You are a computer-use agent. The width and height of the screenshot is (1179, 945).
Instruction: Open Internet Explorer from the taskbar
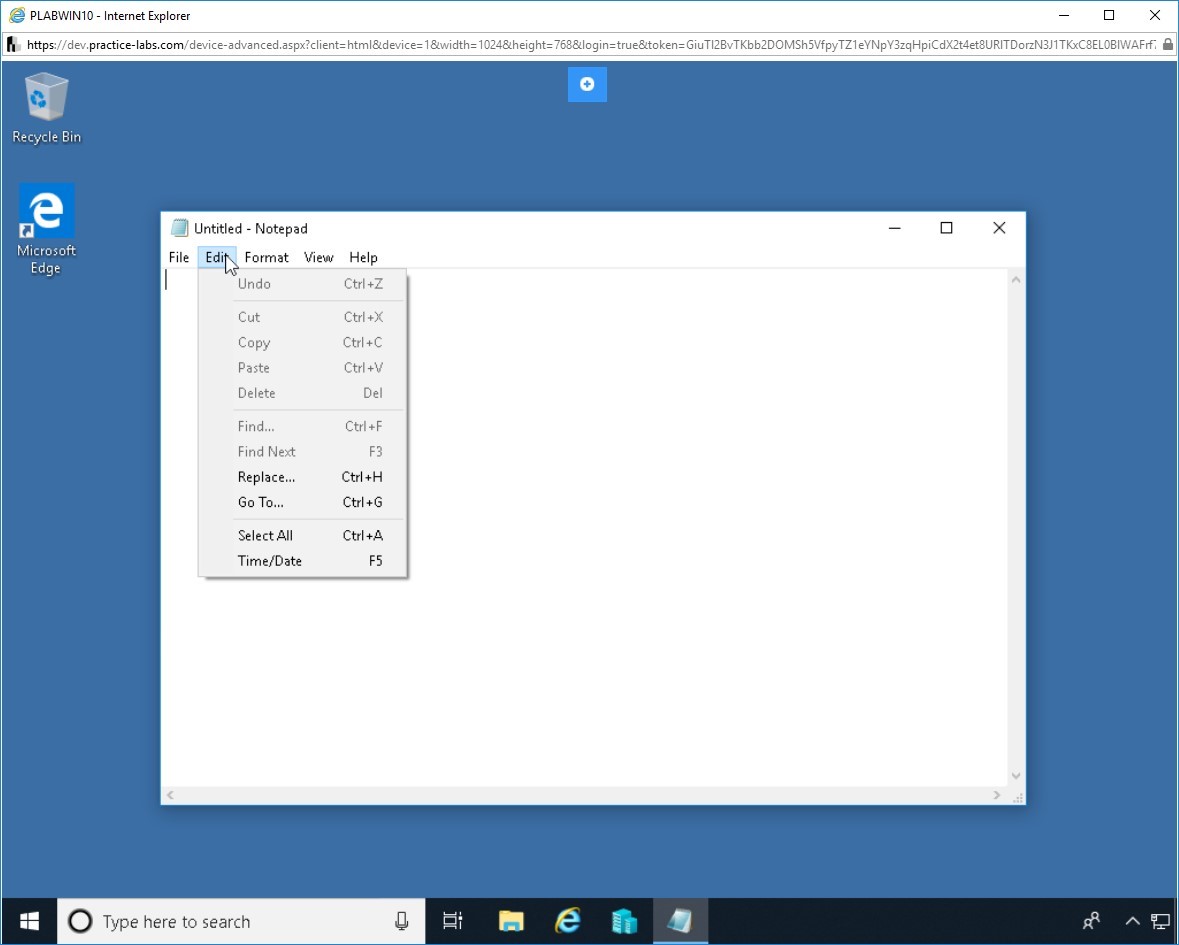click(x=568, y=921)
